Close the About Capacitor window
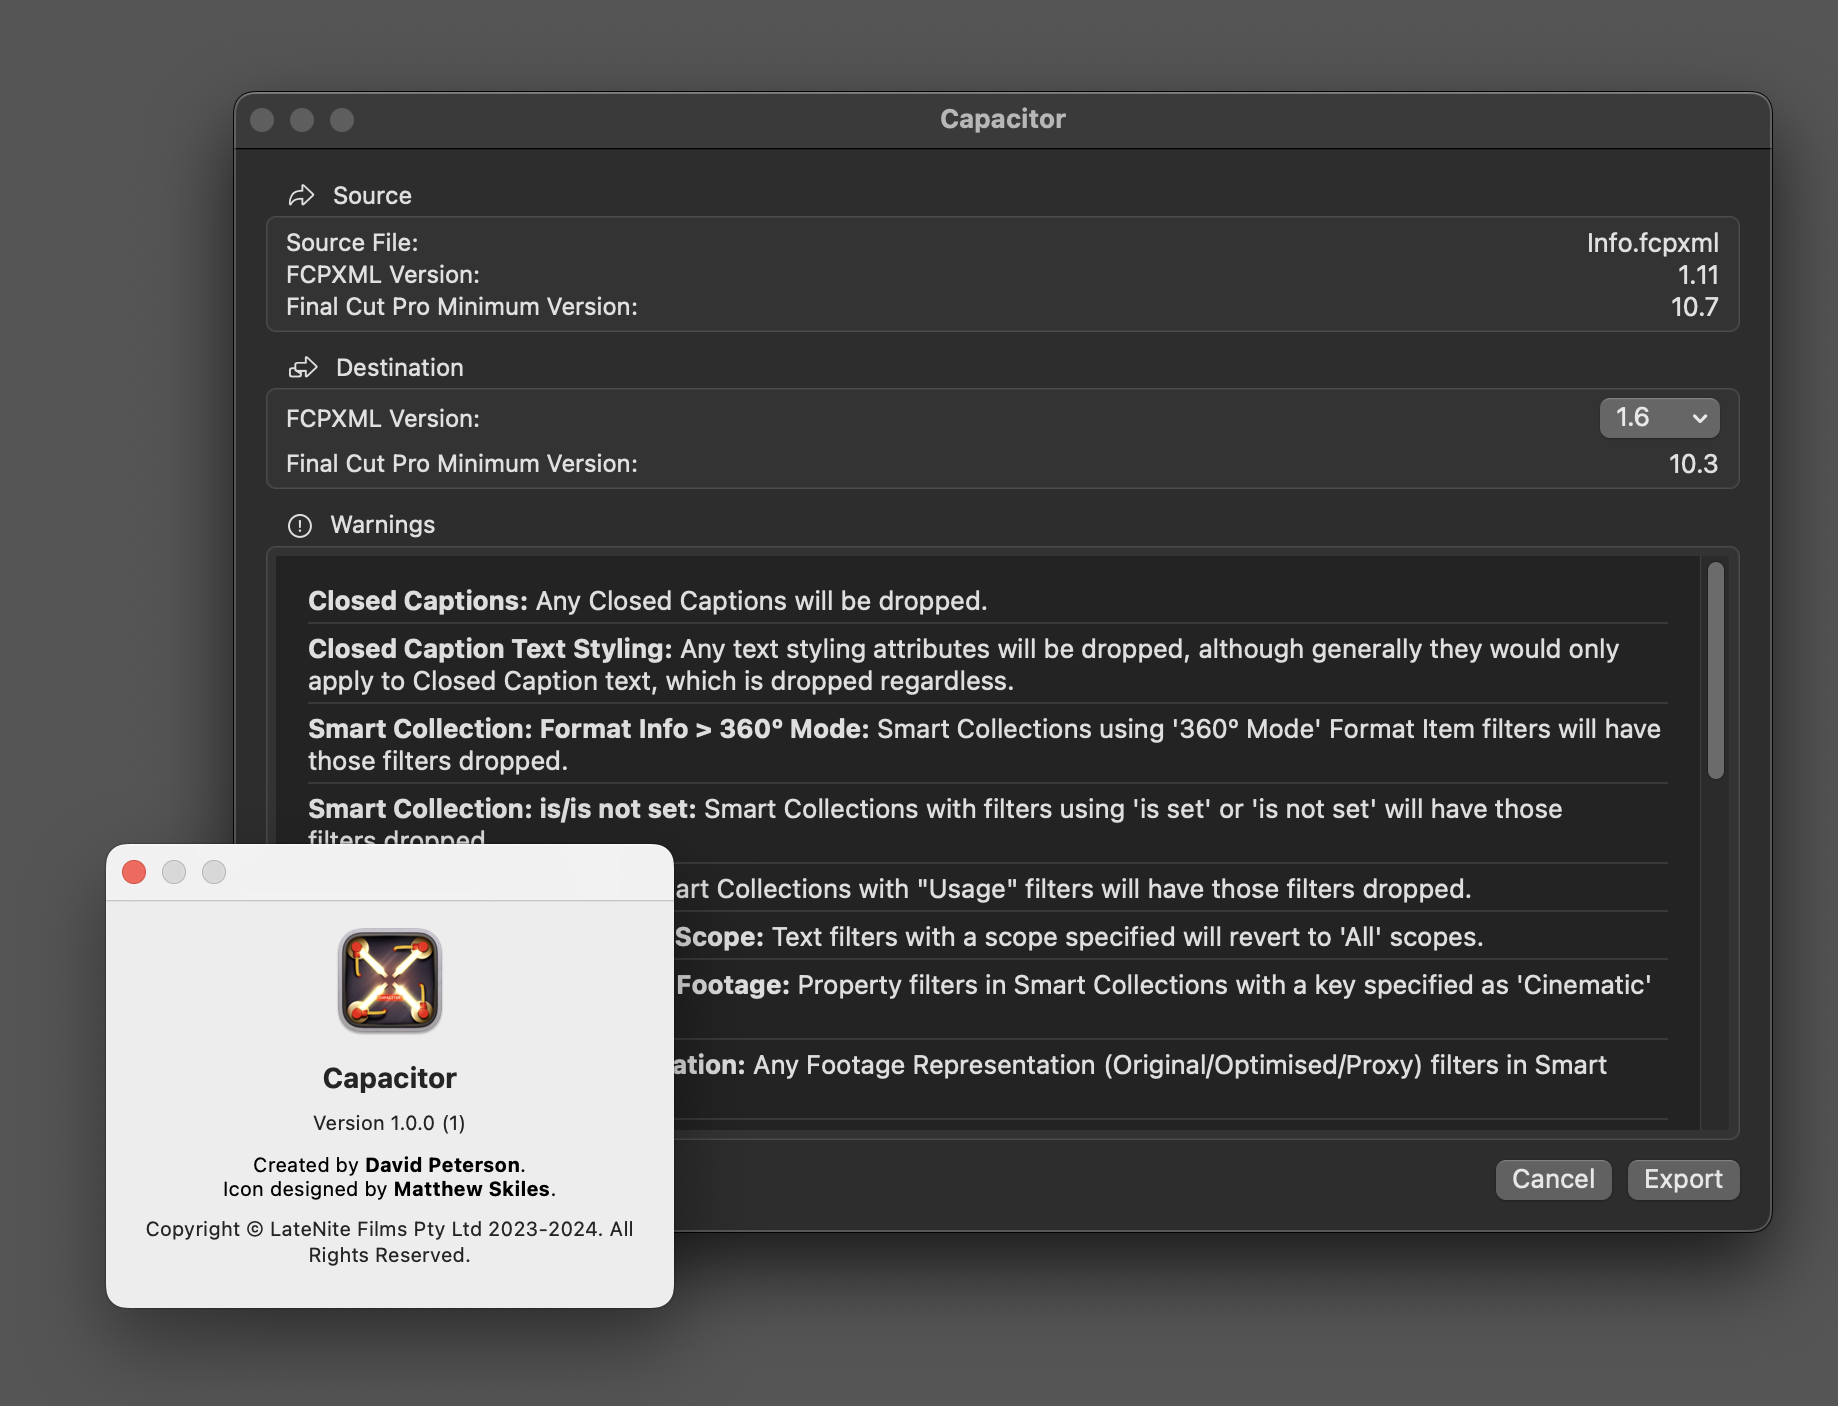This screenshot has width=1838, height=1406. pos(134,872)
